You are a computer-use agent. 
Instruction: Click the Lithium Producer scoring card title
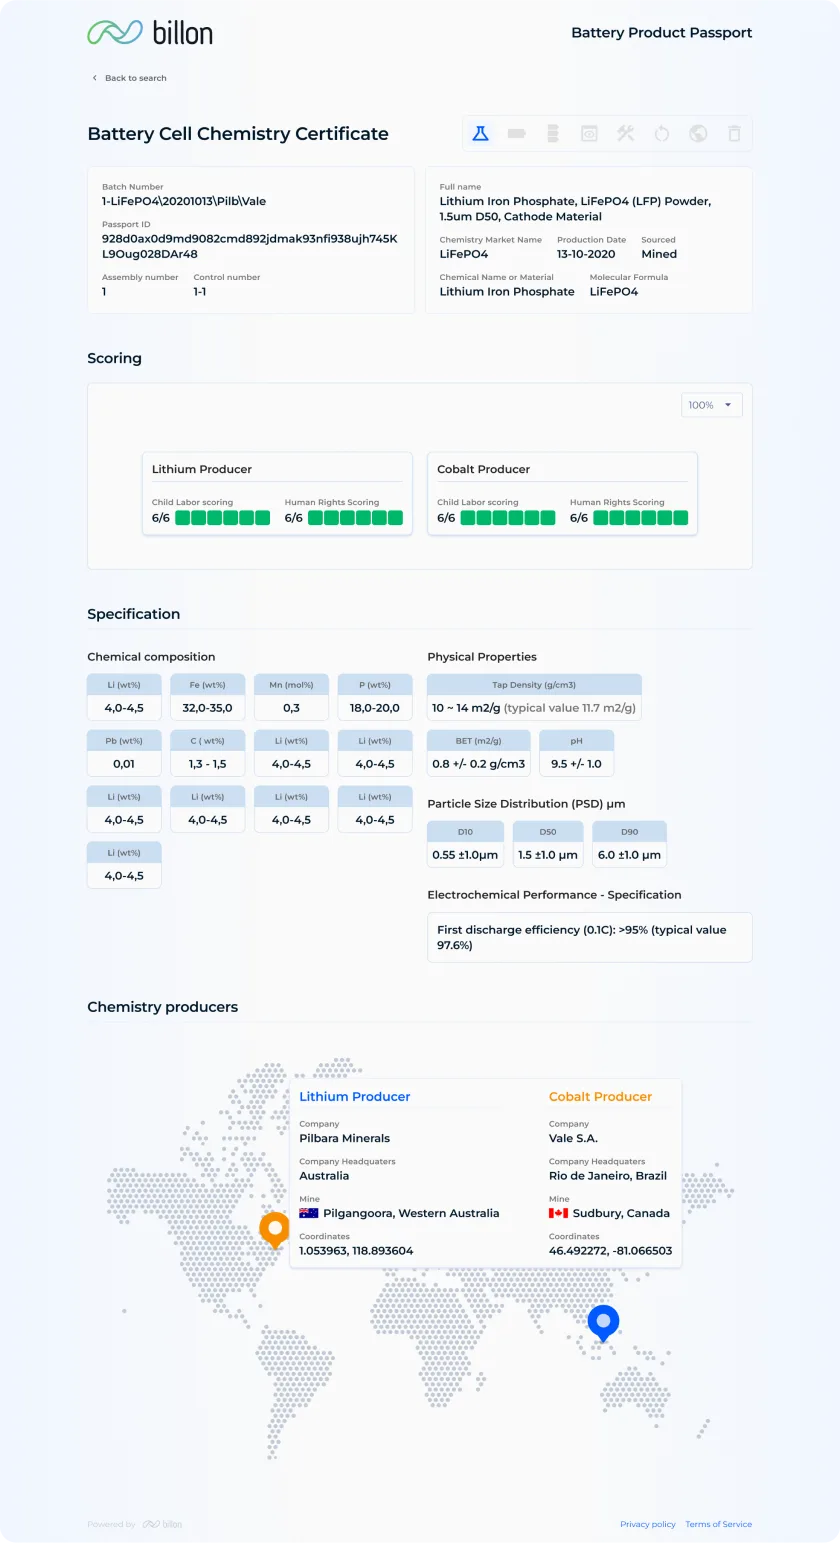202,469
